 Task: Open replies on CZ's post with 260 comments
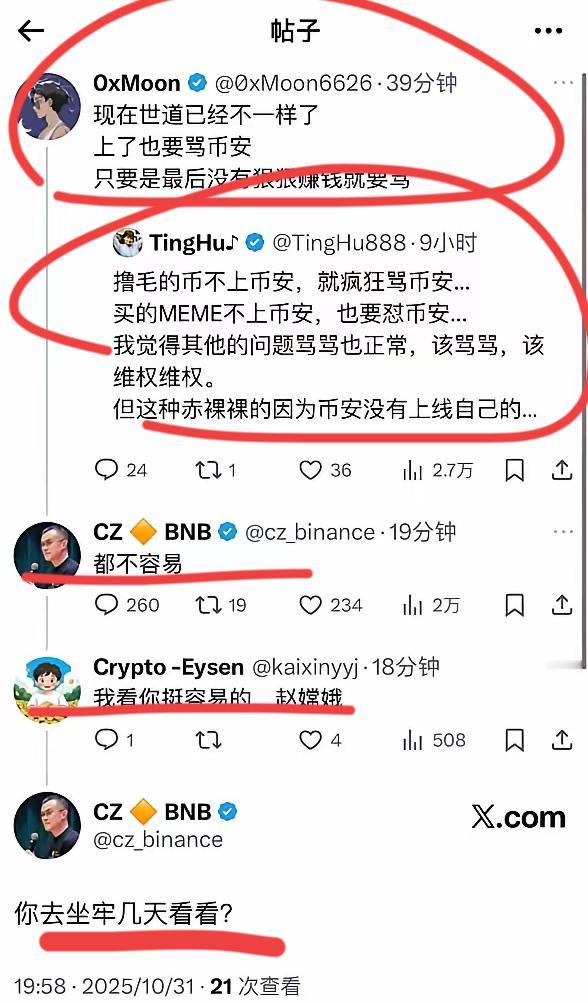click(x=126, y=605)
